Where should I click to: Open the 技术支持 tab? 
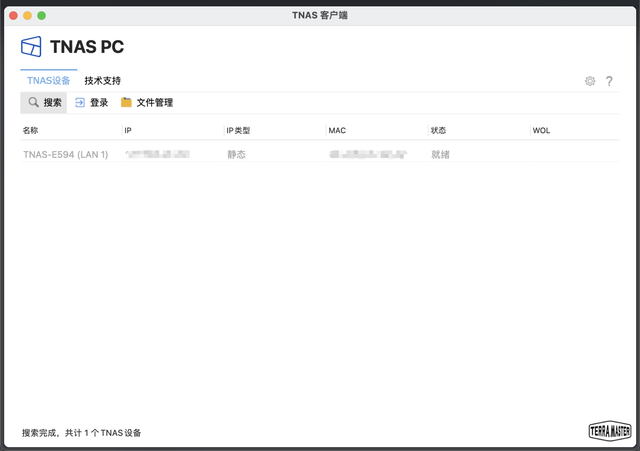click(x=102, y=80)
